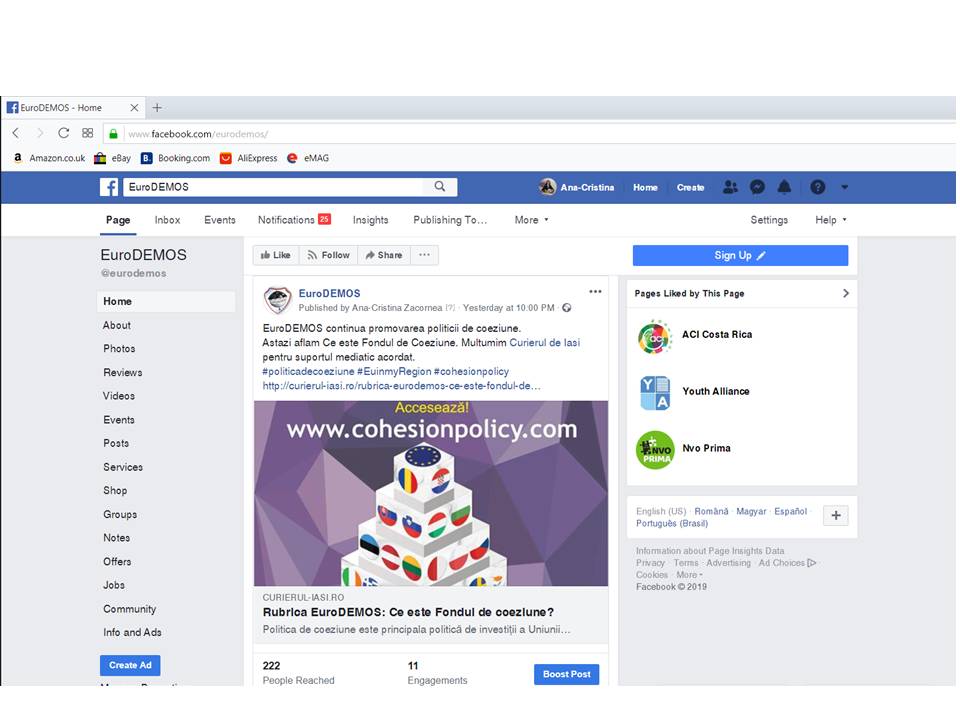Screen dimensions: 960x720
Task: Click the Ana-Cristina profile avatar
Action: tap(547, 187)
